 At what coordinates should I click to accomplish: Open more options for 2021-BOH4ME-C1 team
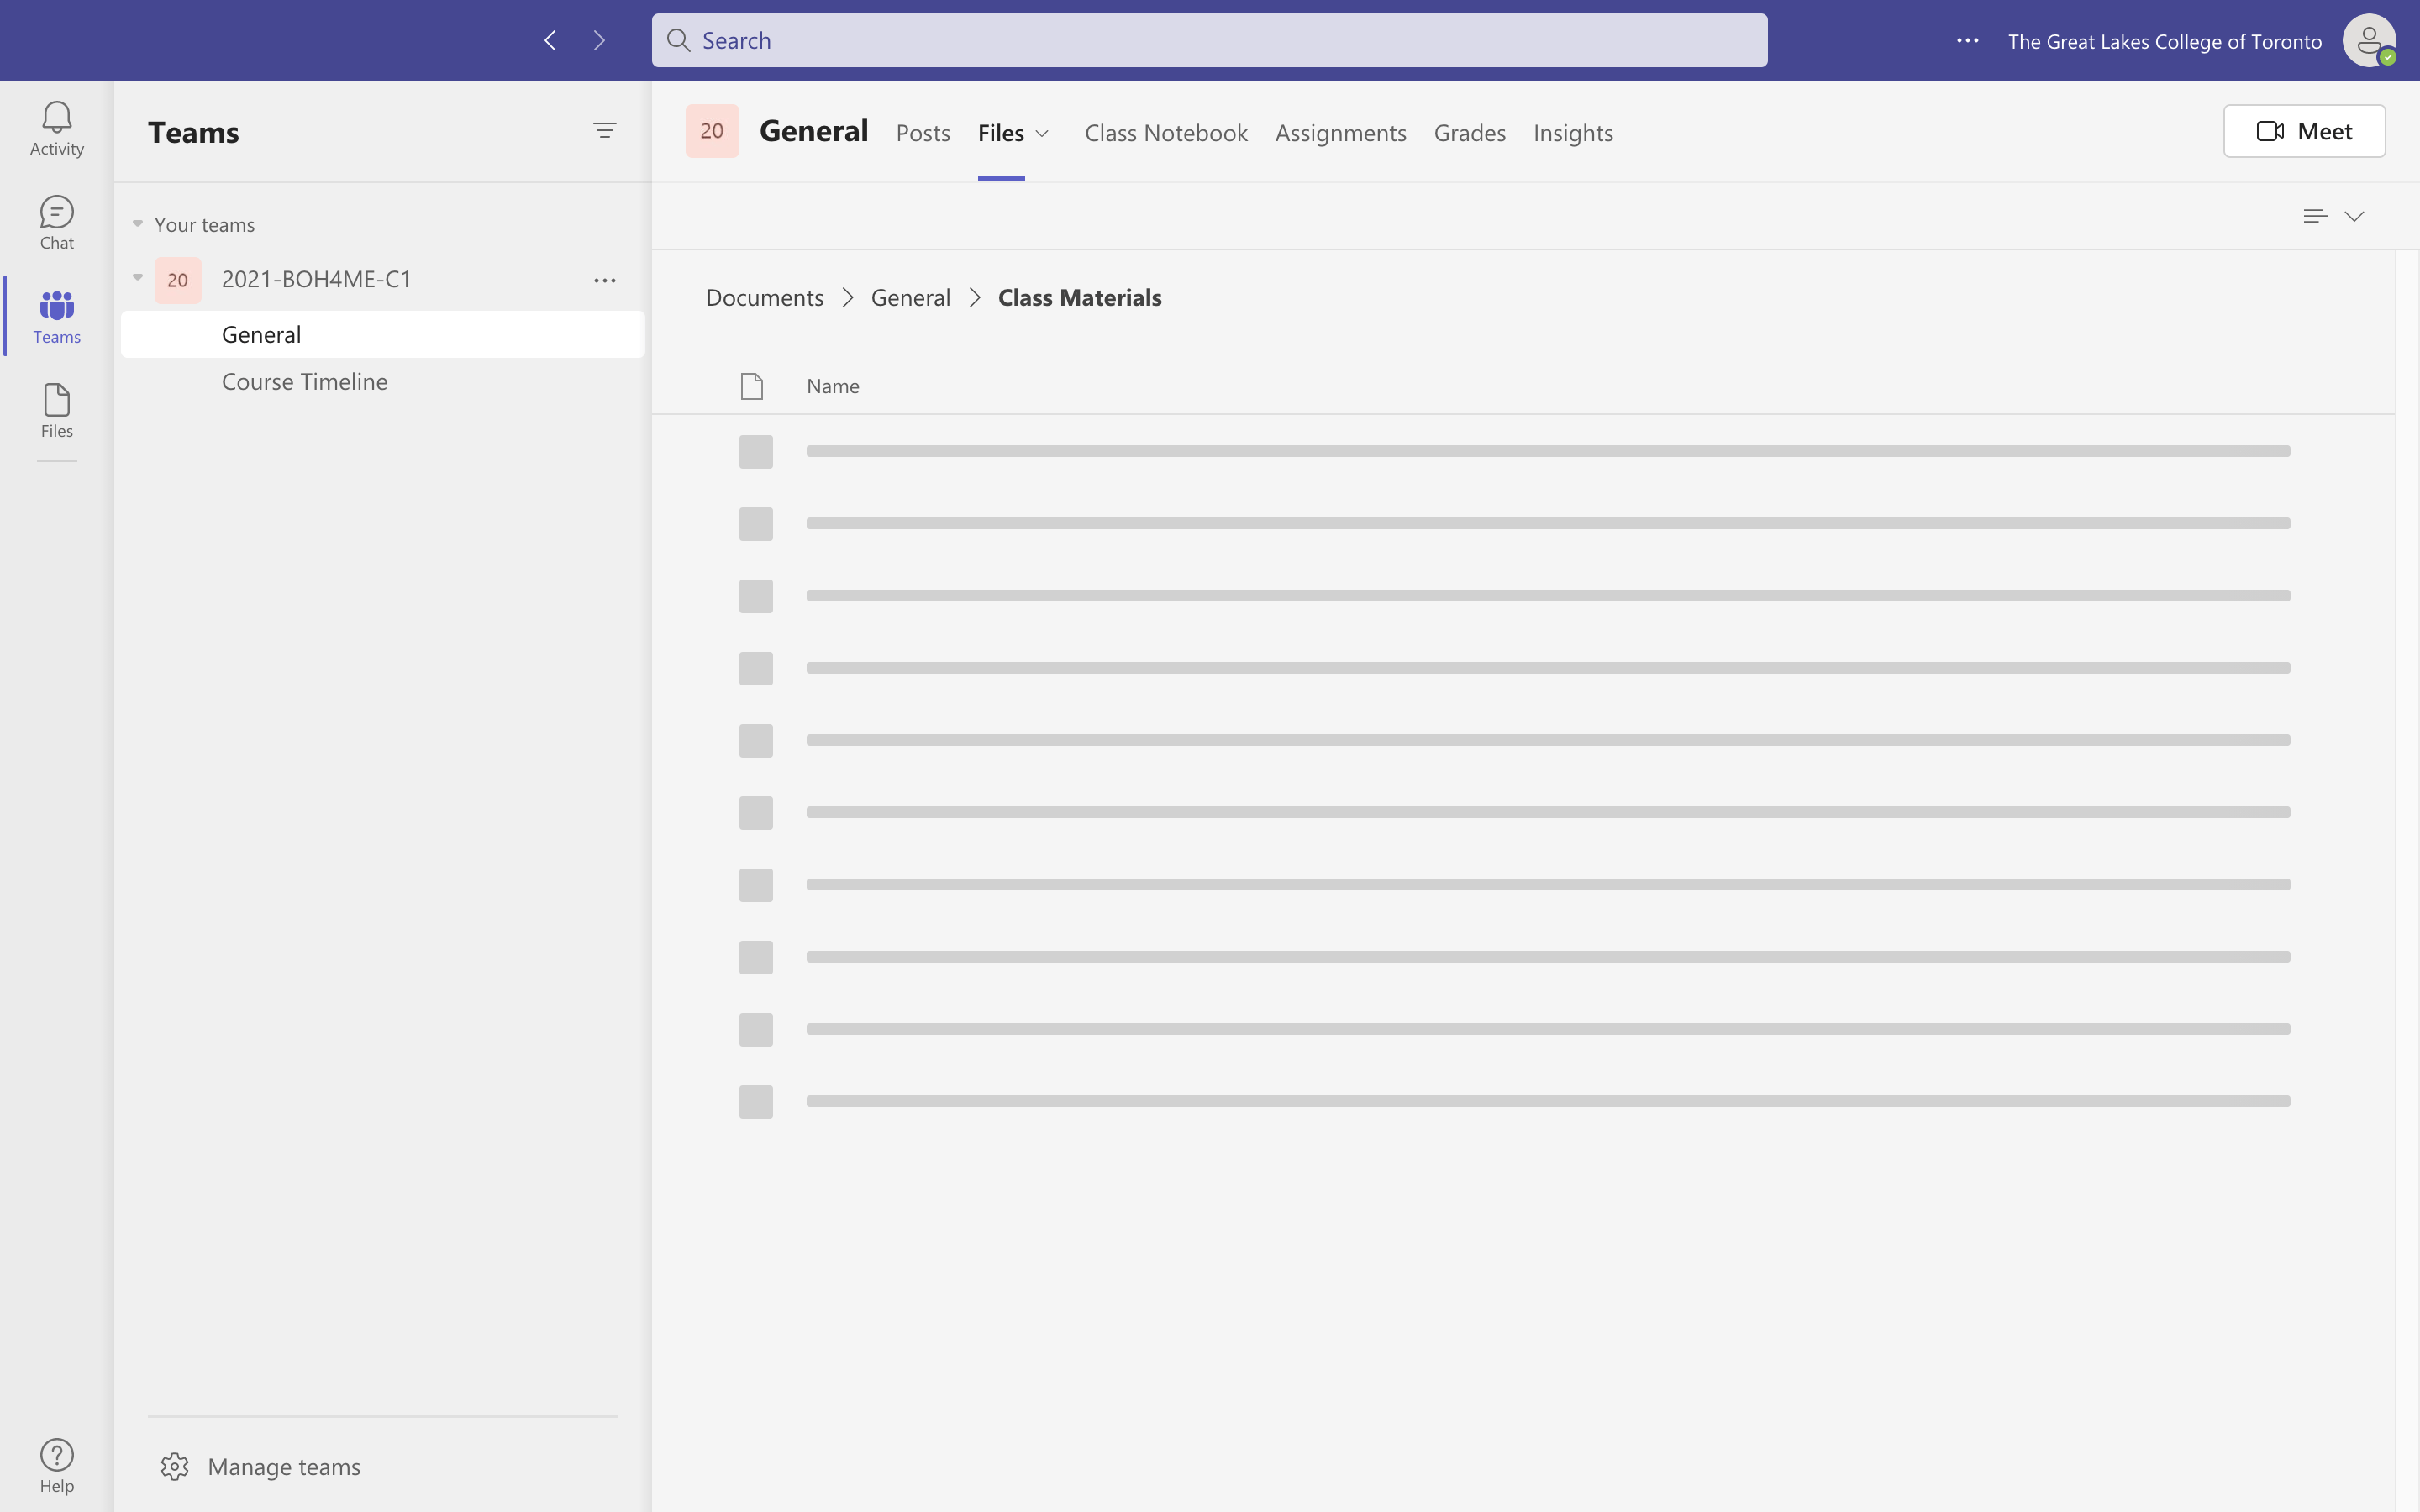pos(604,280)
